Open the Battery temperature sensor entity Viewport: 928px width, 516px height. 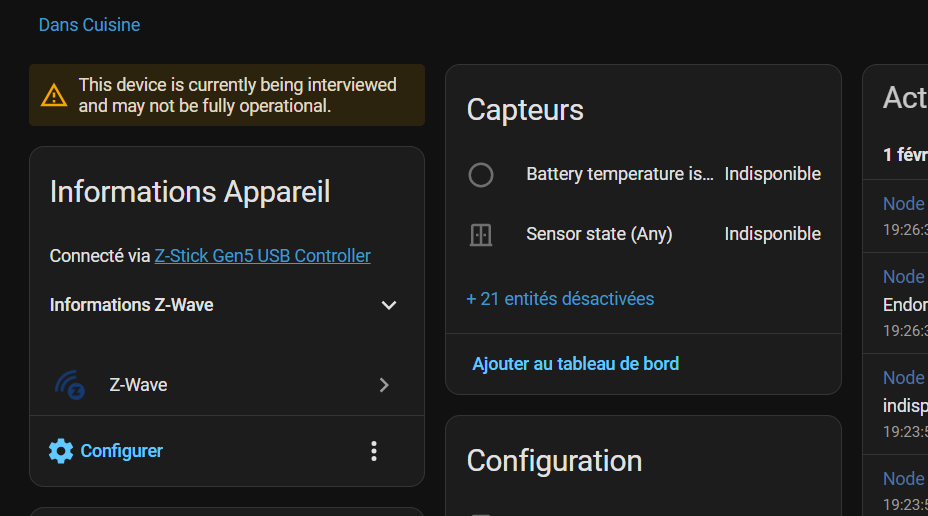[x=620, y=174]
